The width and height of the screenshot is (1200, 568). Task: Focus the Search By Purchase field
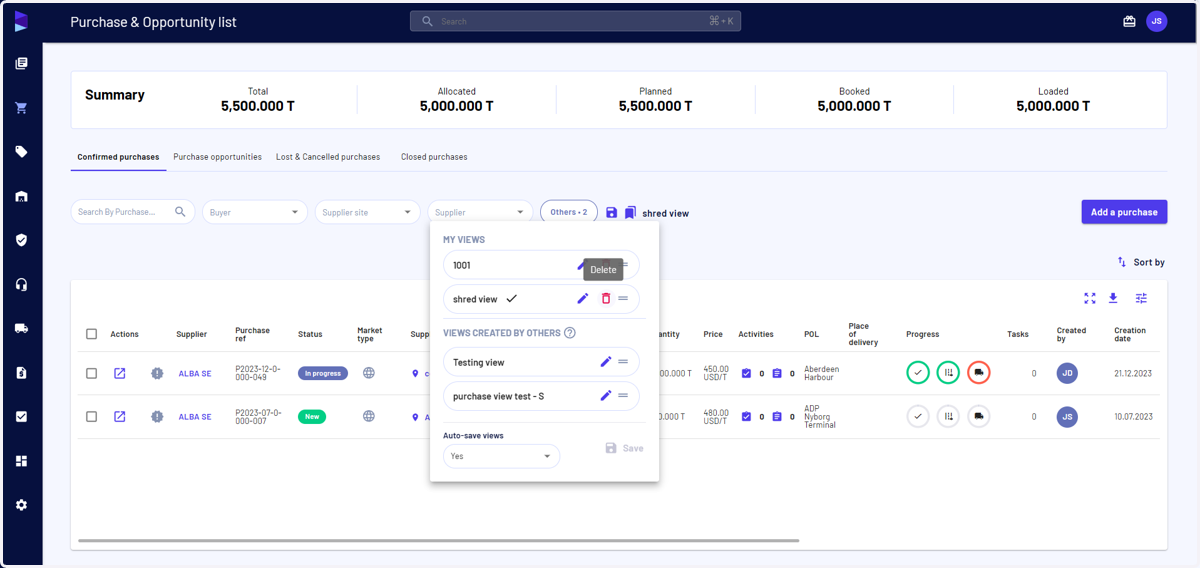click(133, 212)
